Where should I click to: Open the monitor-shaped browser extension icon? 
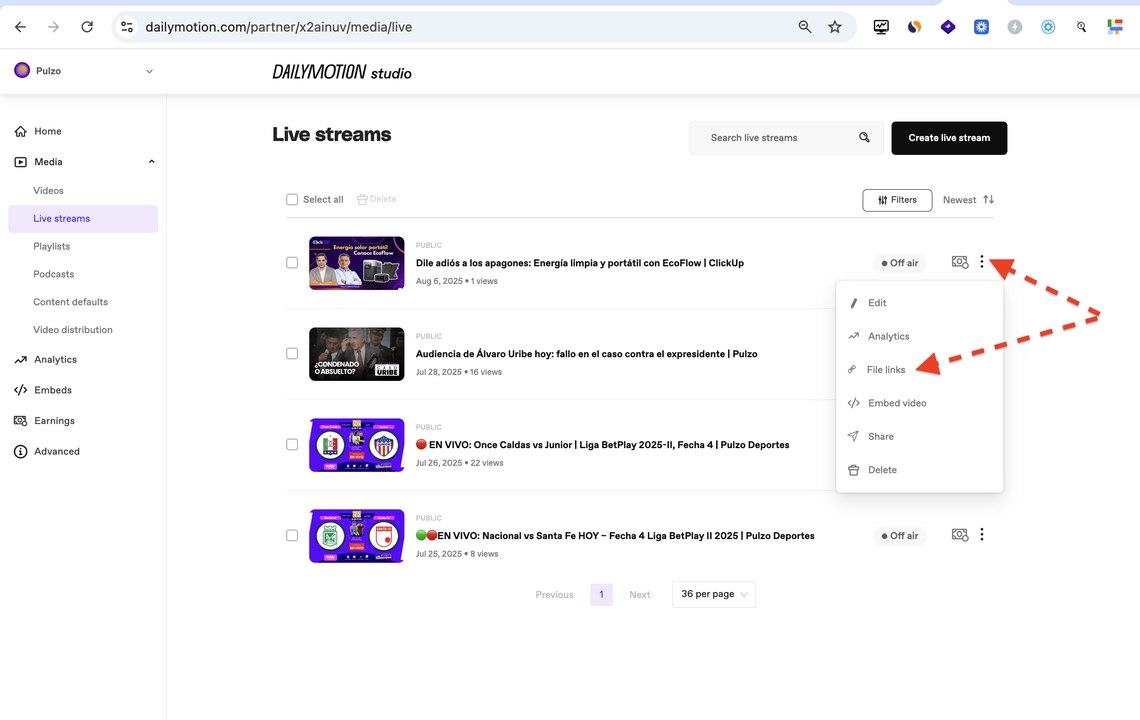[881, 27]
